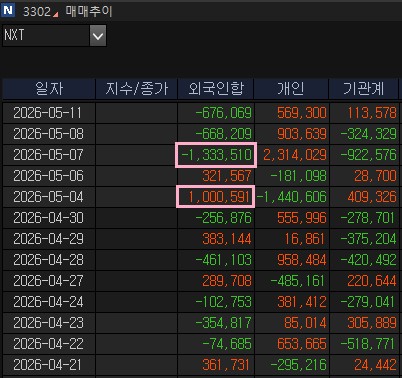Click institution value 305,889
The image size is (402, 378).
coord(372,323)
